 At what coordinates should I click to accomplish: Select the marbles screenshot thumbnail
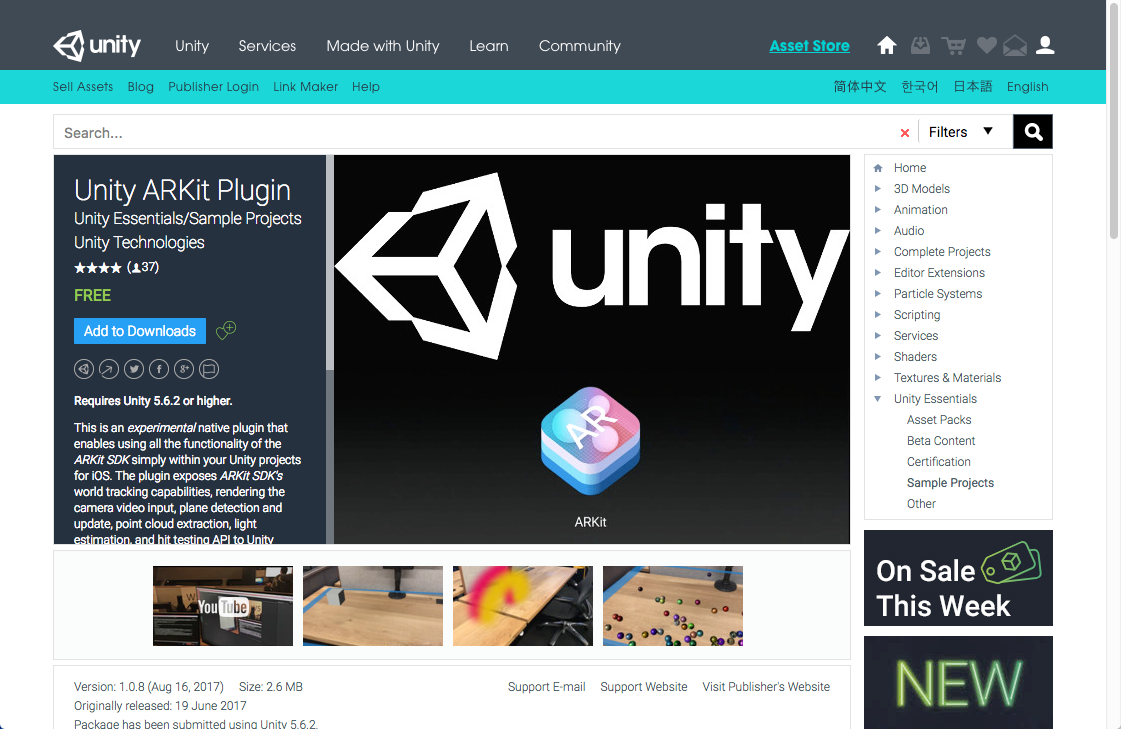(x=672, y=606)
